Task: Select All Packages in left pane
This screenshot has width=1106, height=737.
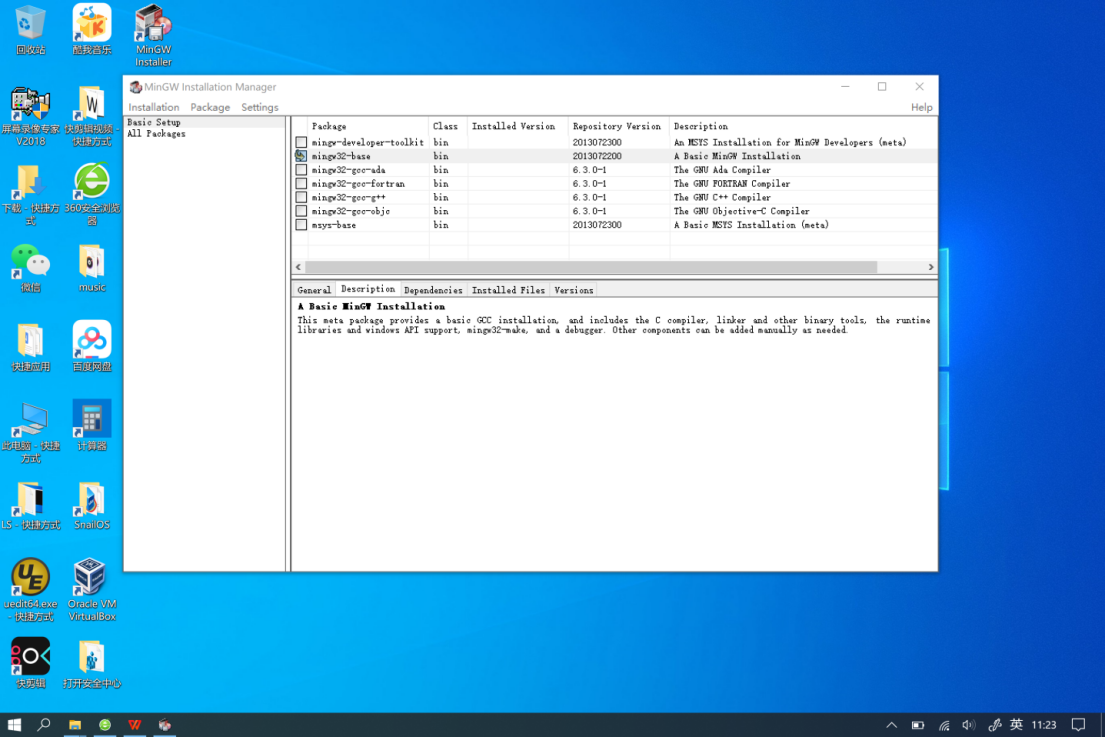Action: (x=156, y=133)
